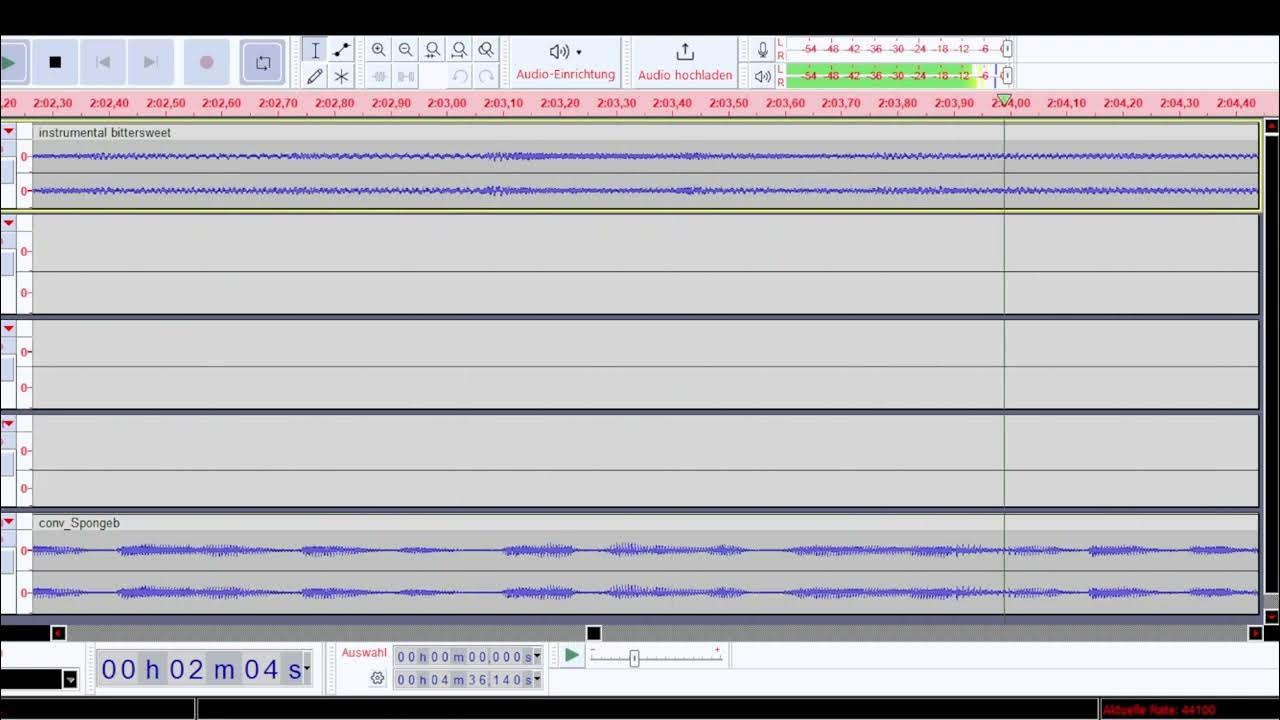Open the time display format dropdown
This screenshot has height=720, width=1280.
point(306,669)
